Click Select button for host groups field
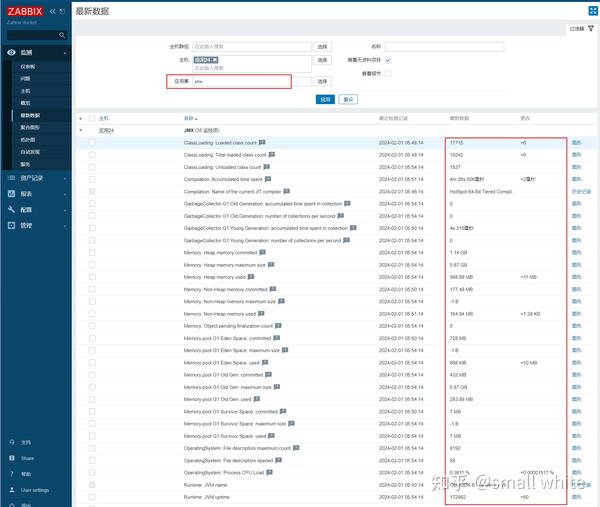Image resolution: width=600 pixels, height=507 pixels. pos(322,47)
